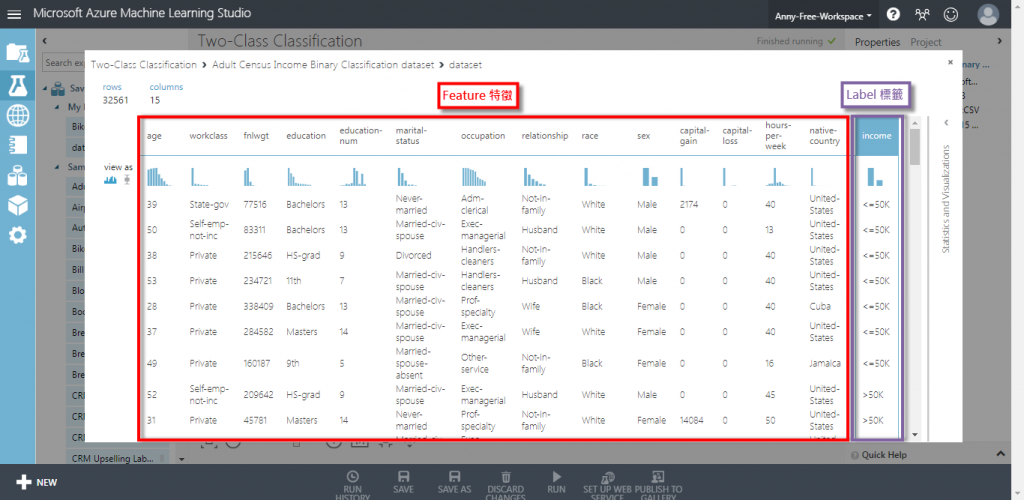Close the dataset visualization dialog

(x=950, y=62)
